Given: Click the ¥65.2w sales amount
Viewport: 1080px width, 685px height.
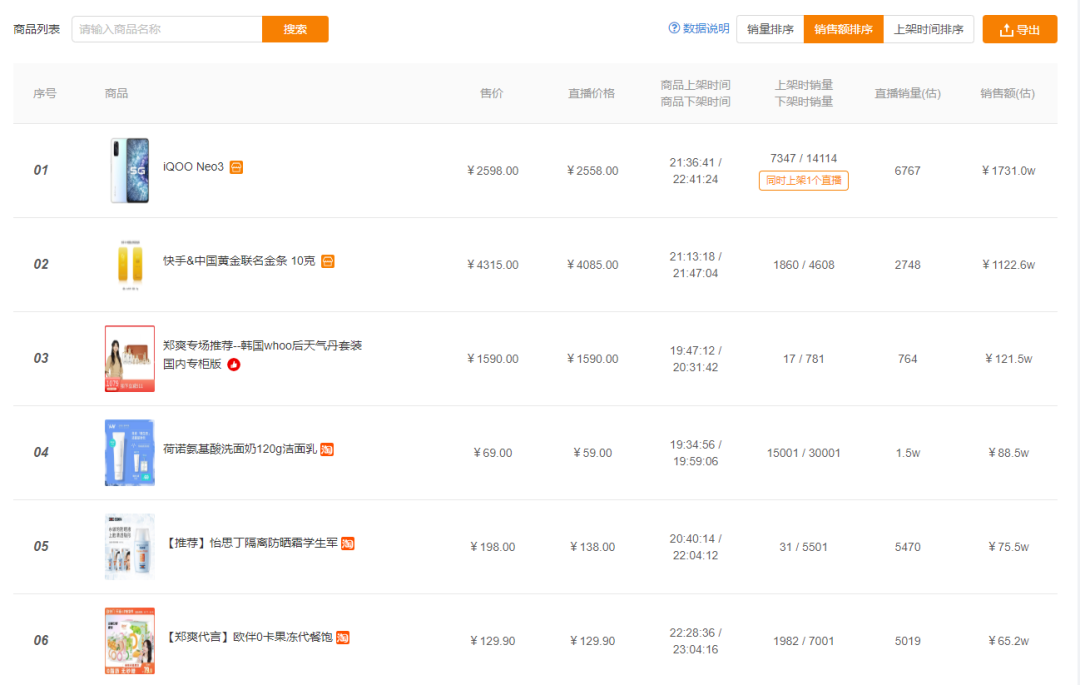Looking at the screenshot, I should pos(1008,641).
